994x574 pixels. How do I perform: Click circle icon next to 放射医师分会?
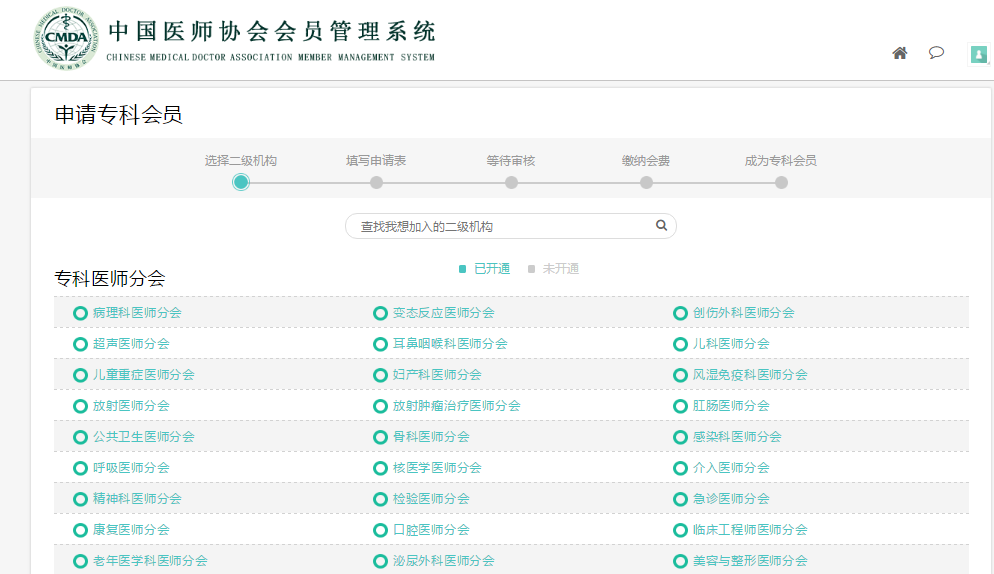pos(81,407)
